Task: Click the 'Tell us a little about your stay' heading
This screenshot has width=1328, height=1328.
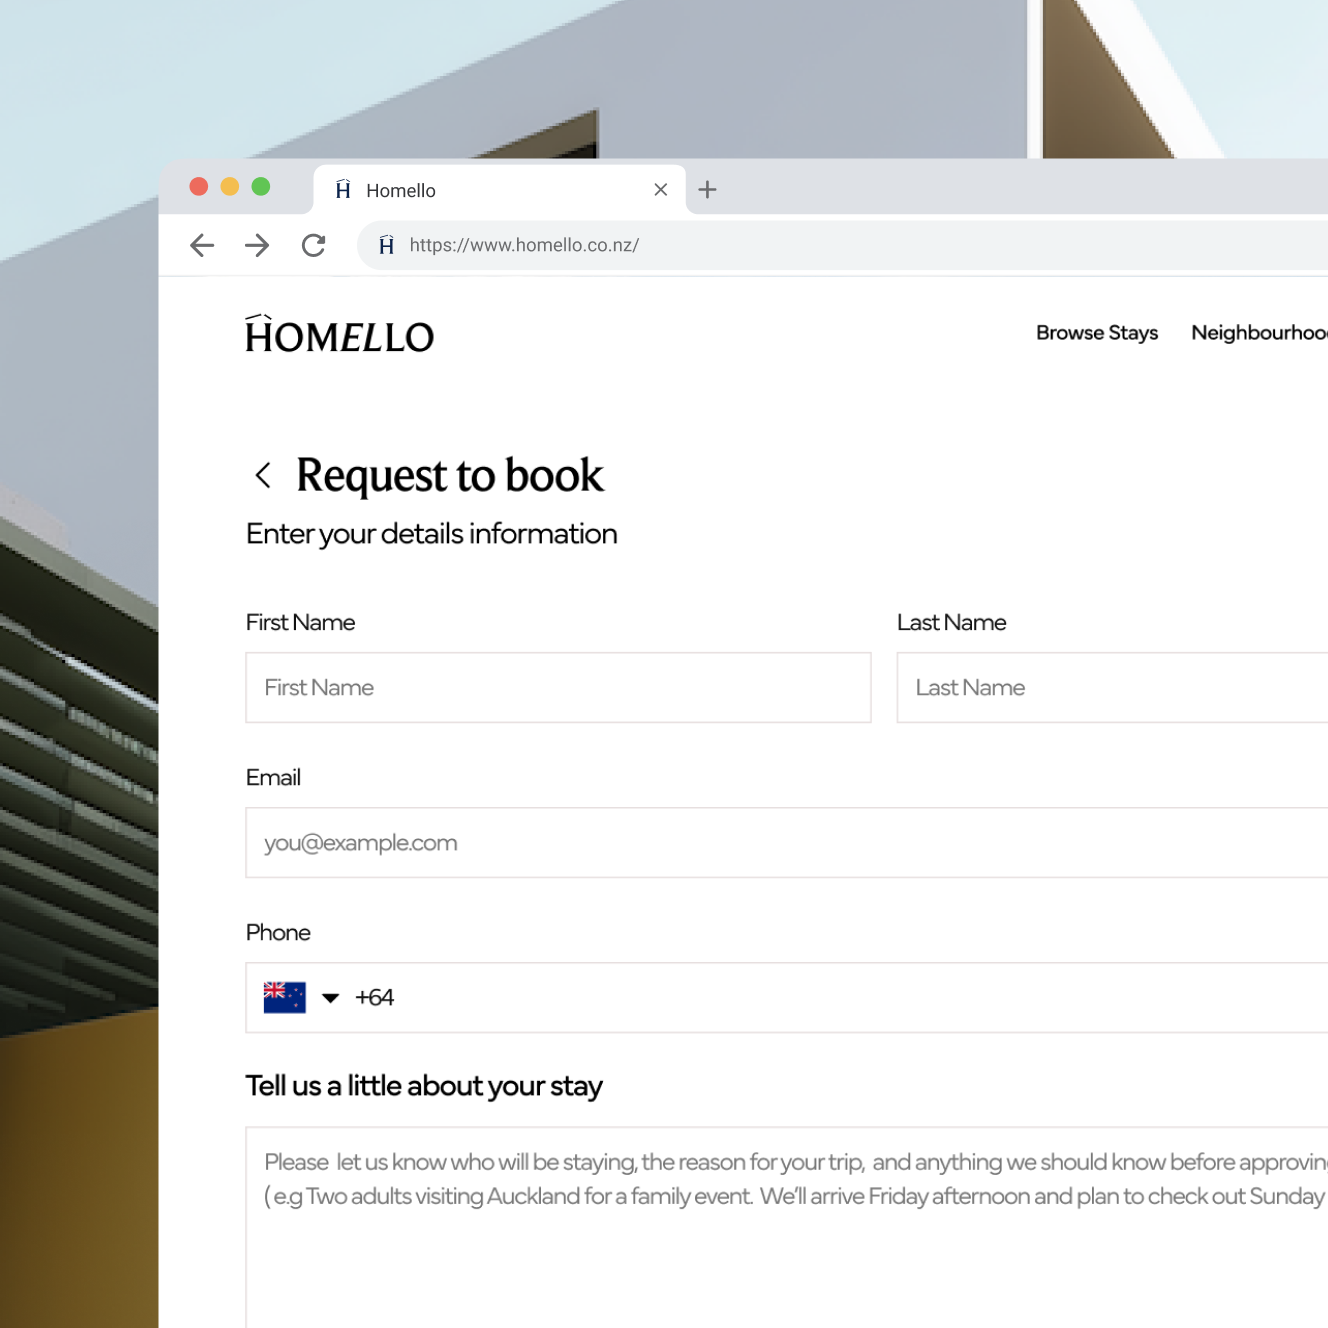Action: click(x=424, y=1086)
